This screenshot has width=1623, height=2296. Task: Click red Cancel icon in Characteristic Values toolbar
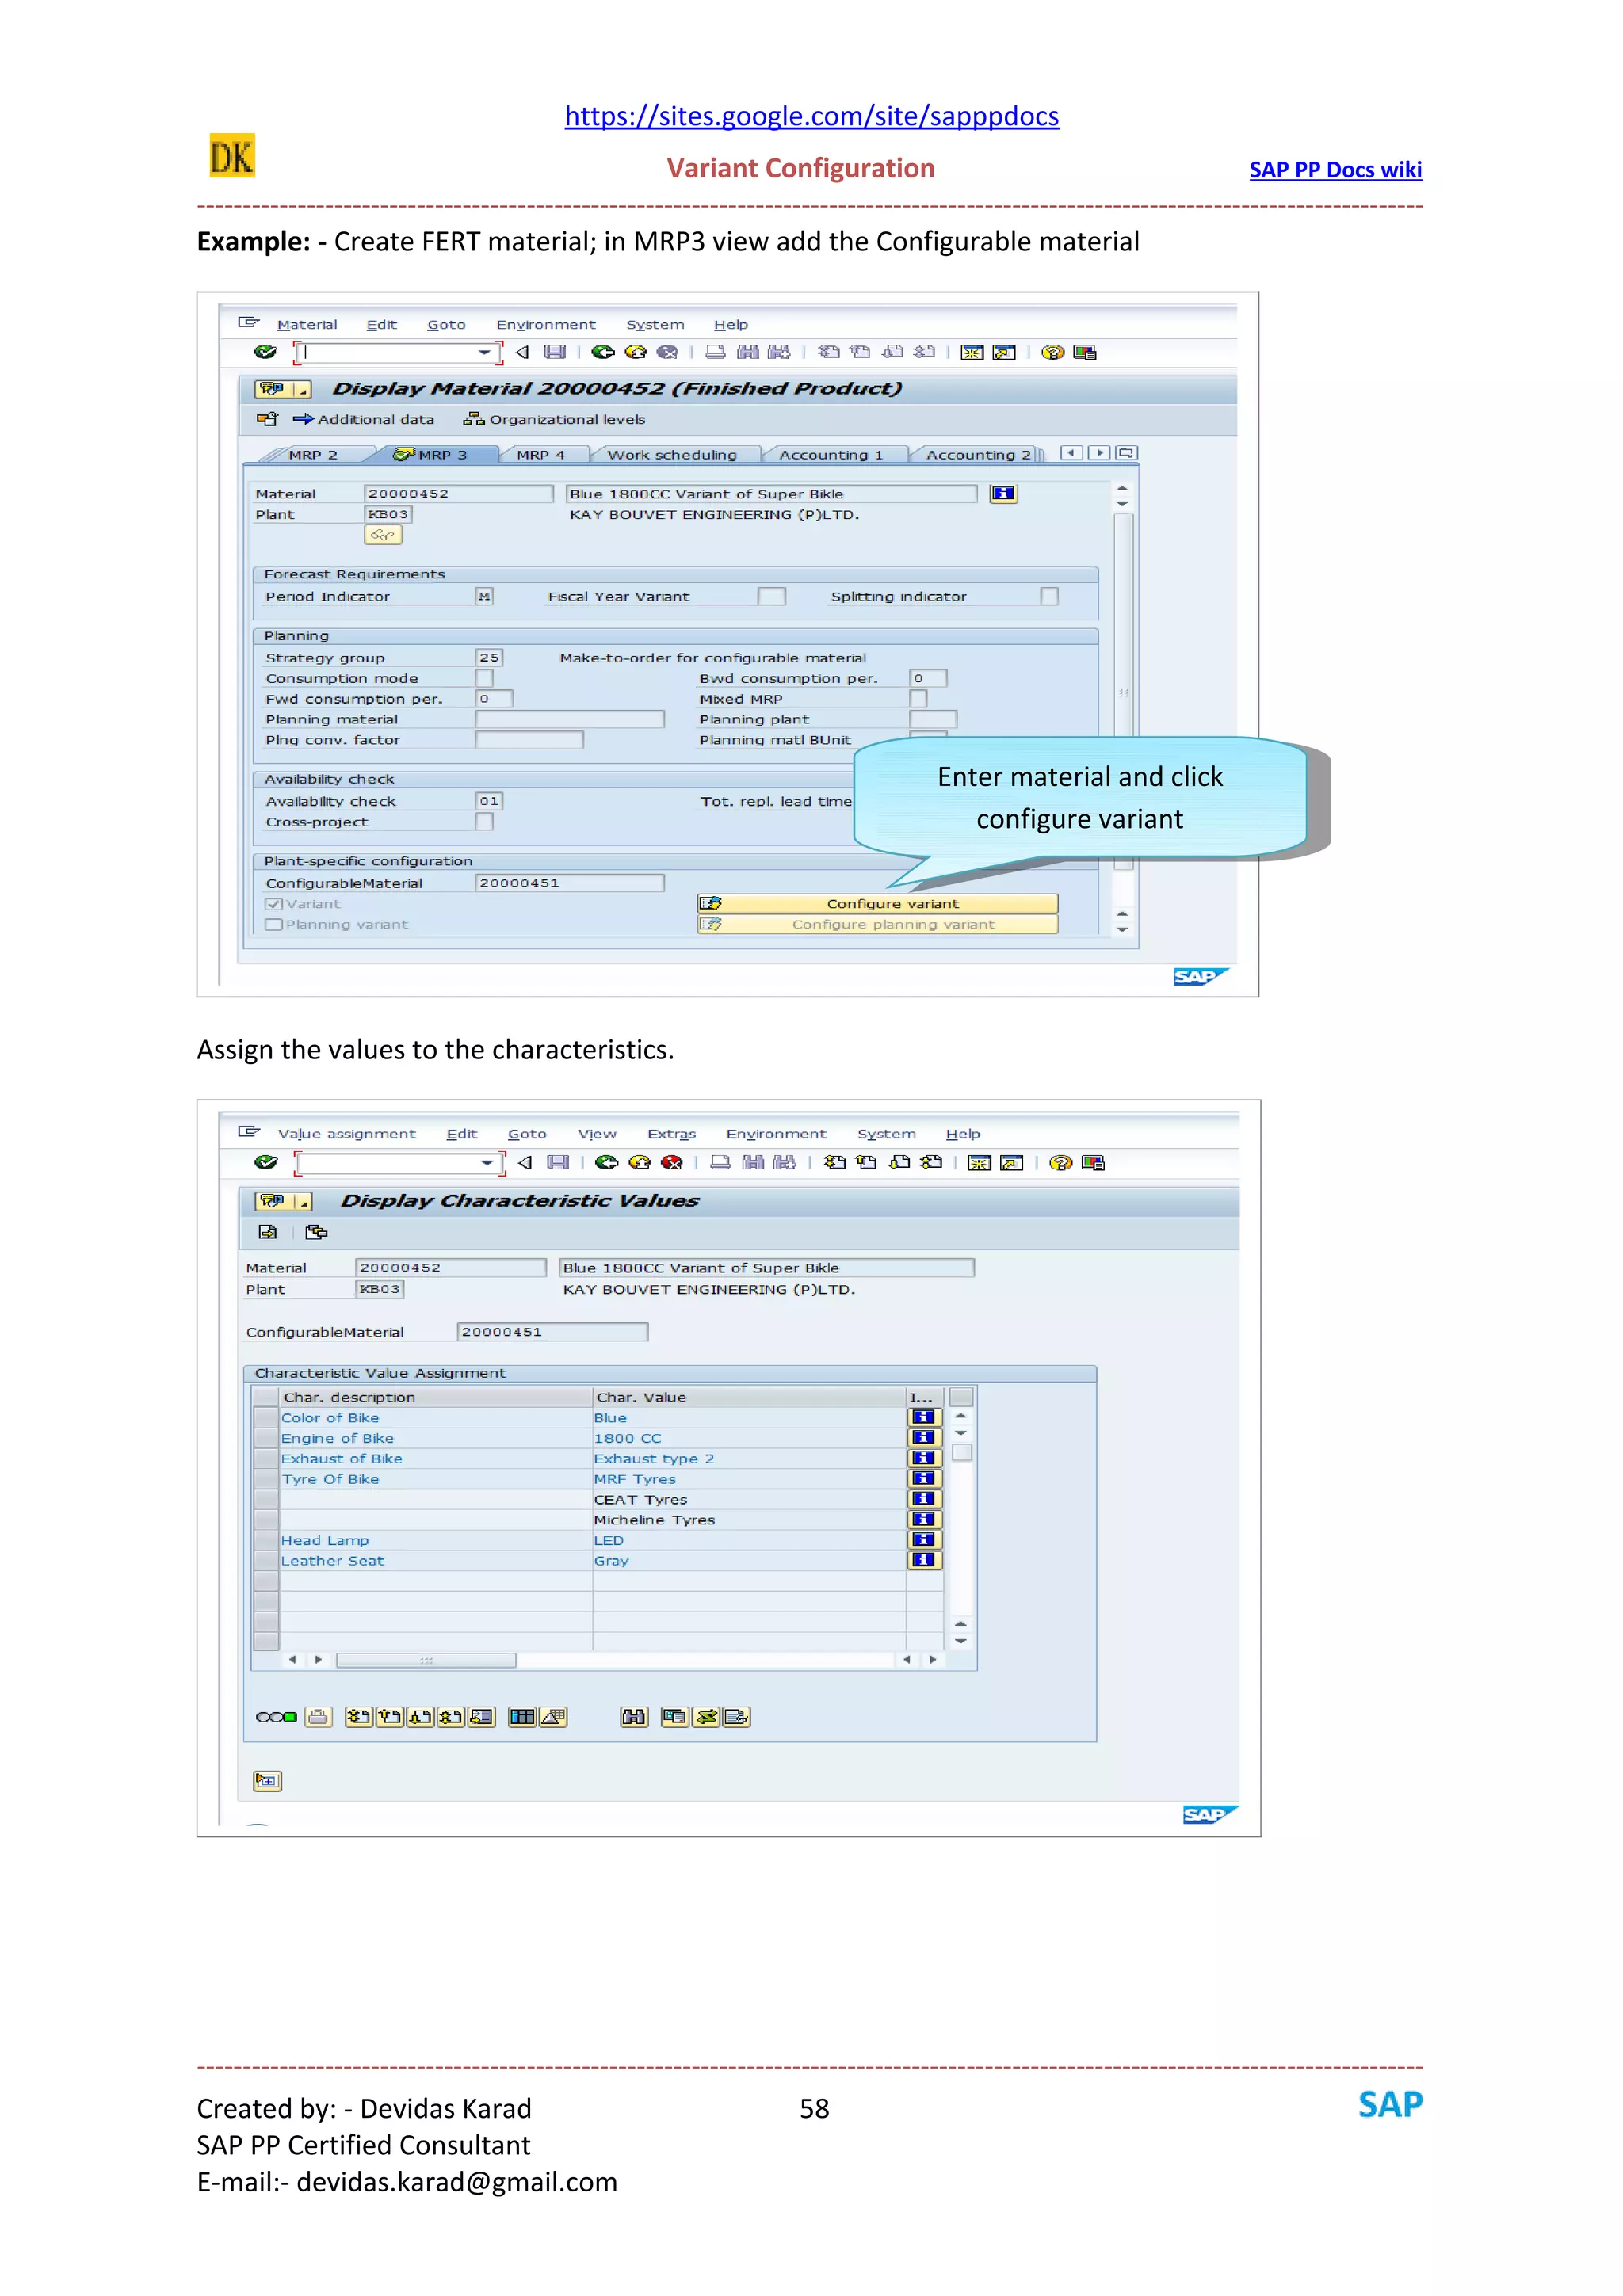click(x=672, y=1162)
